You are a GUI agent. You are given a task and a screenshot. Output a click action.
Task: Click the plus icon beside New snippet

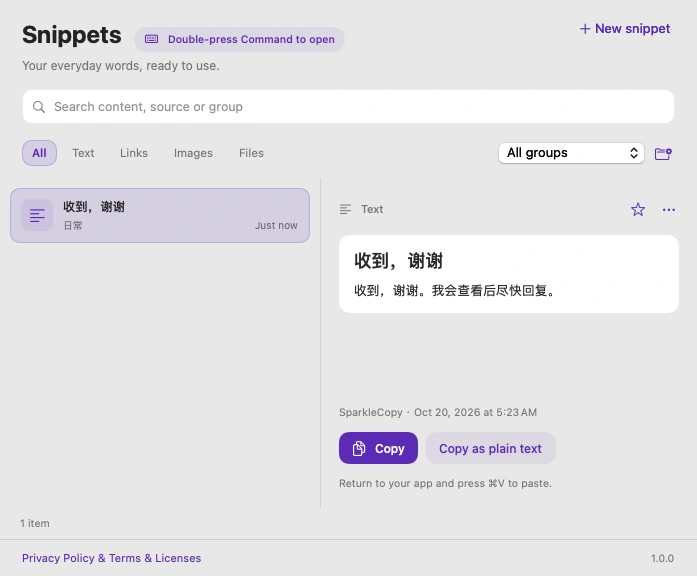coord(585,29)
